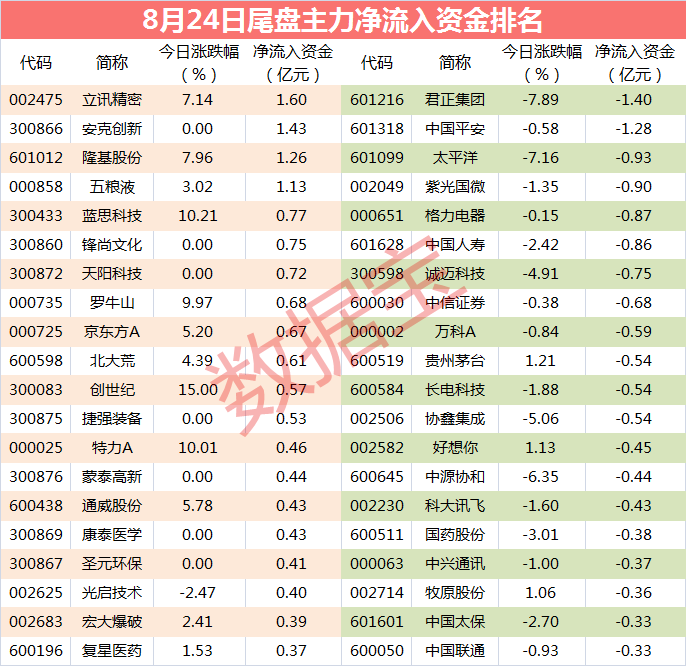This screenshot has height=666, width=686.
Task: Click the name 中国人寿
Action: (x=455, y=245)
